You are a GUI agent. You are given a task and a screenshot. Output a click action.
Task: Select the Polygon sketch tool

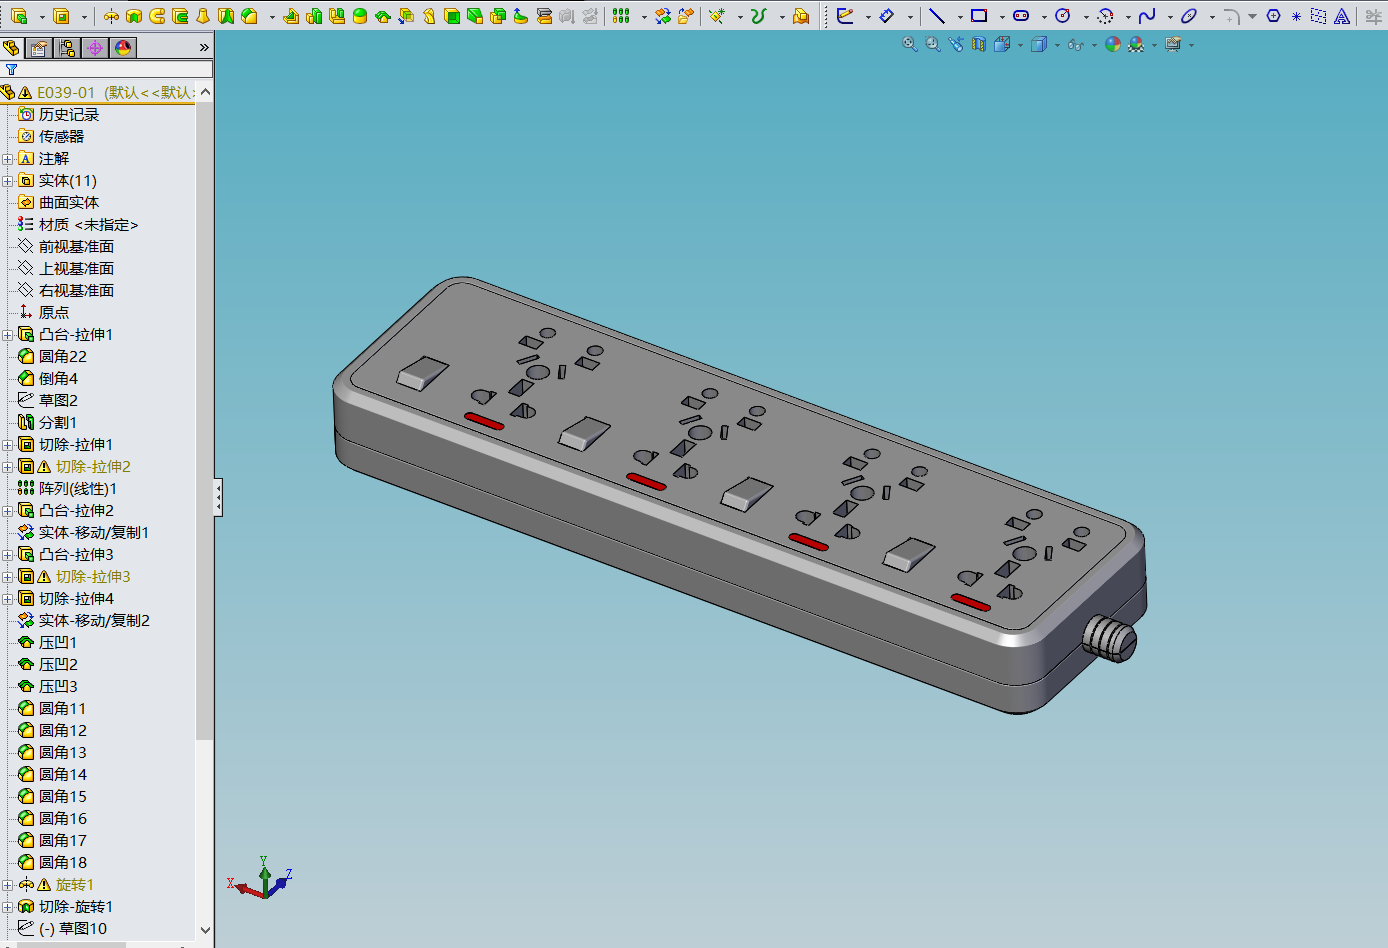click(1273, 16)
